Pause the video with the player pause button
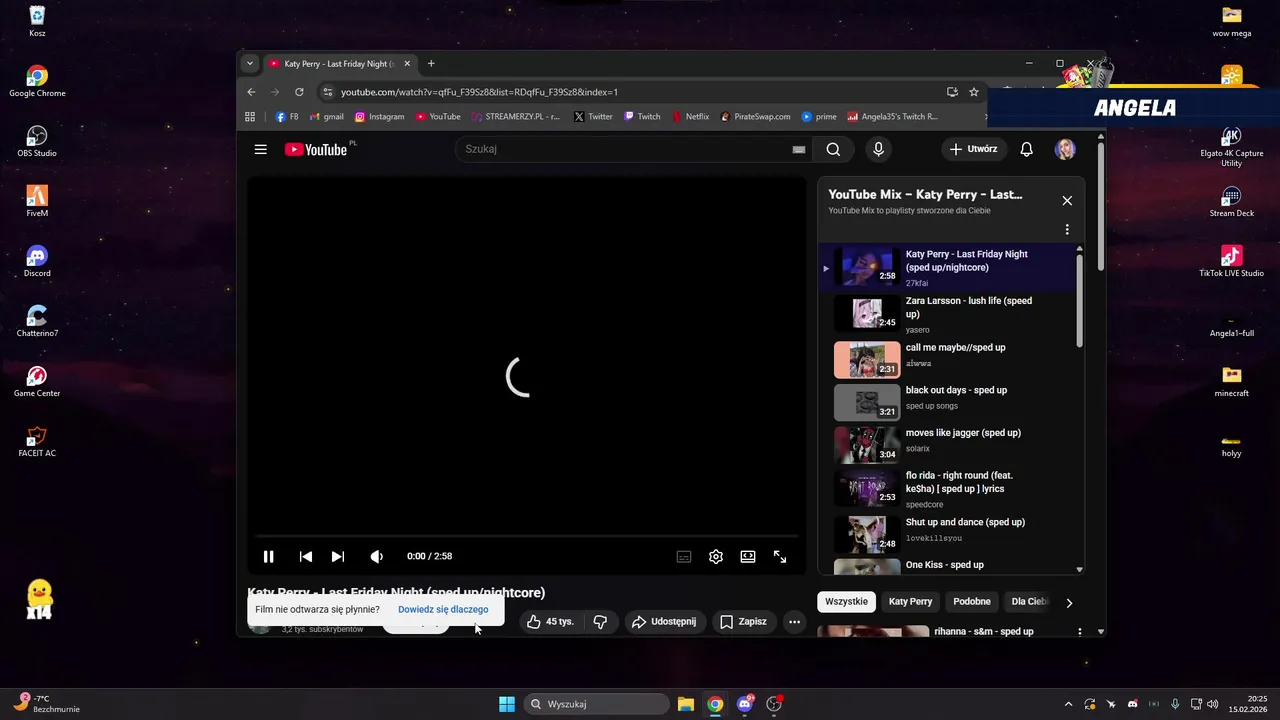Viewport: 1280px width, 720px height. click(268, 557)
